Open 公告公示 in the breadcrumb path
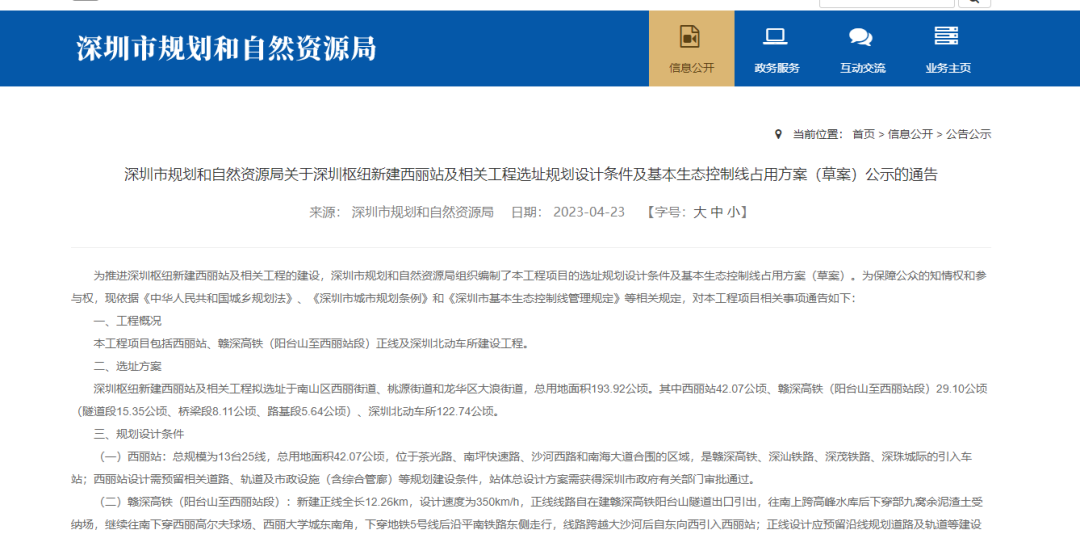This screenshot has height=534, width=1080. coord(968,134)
